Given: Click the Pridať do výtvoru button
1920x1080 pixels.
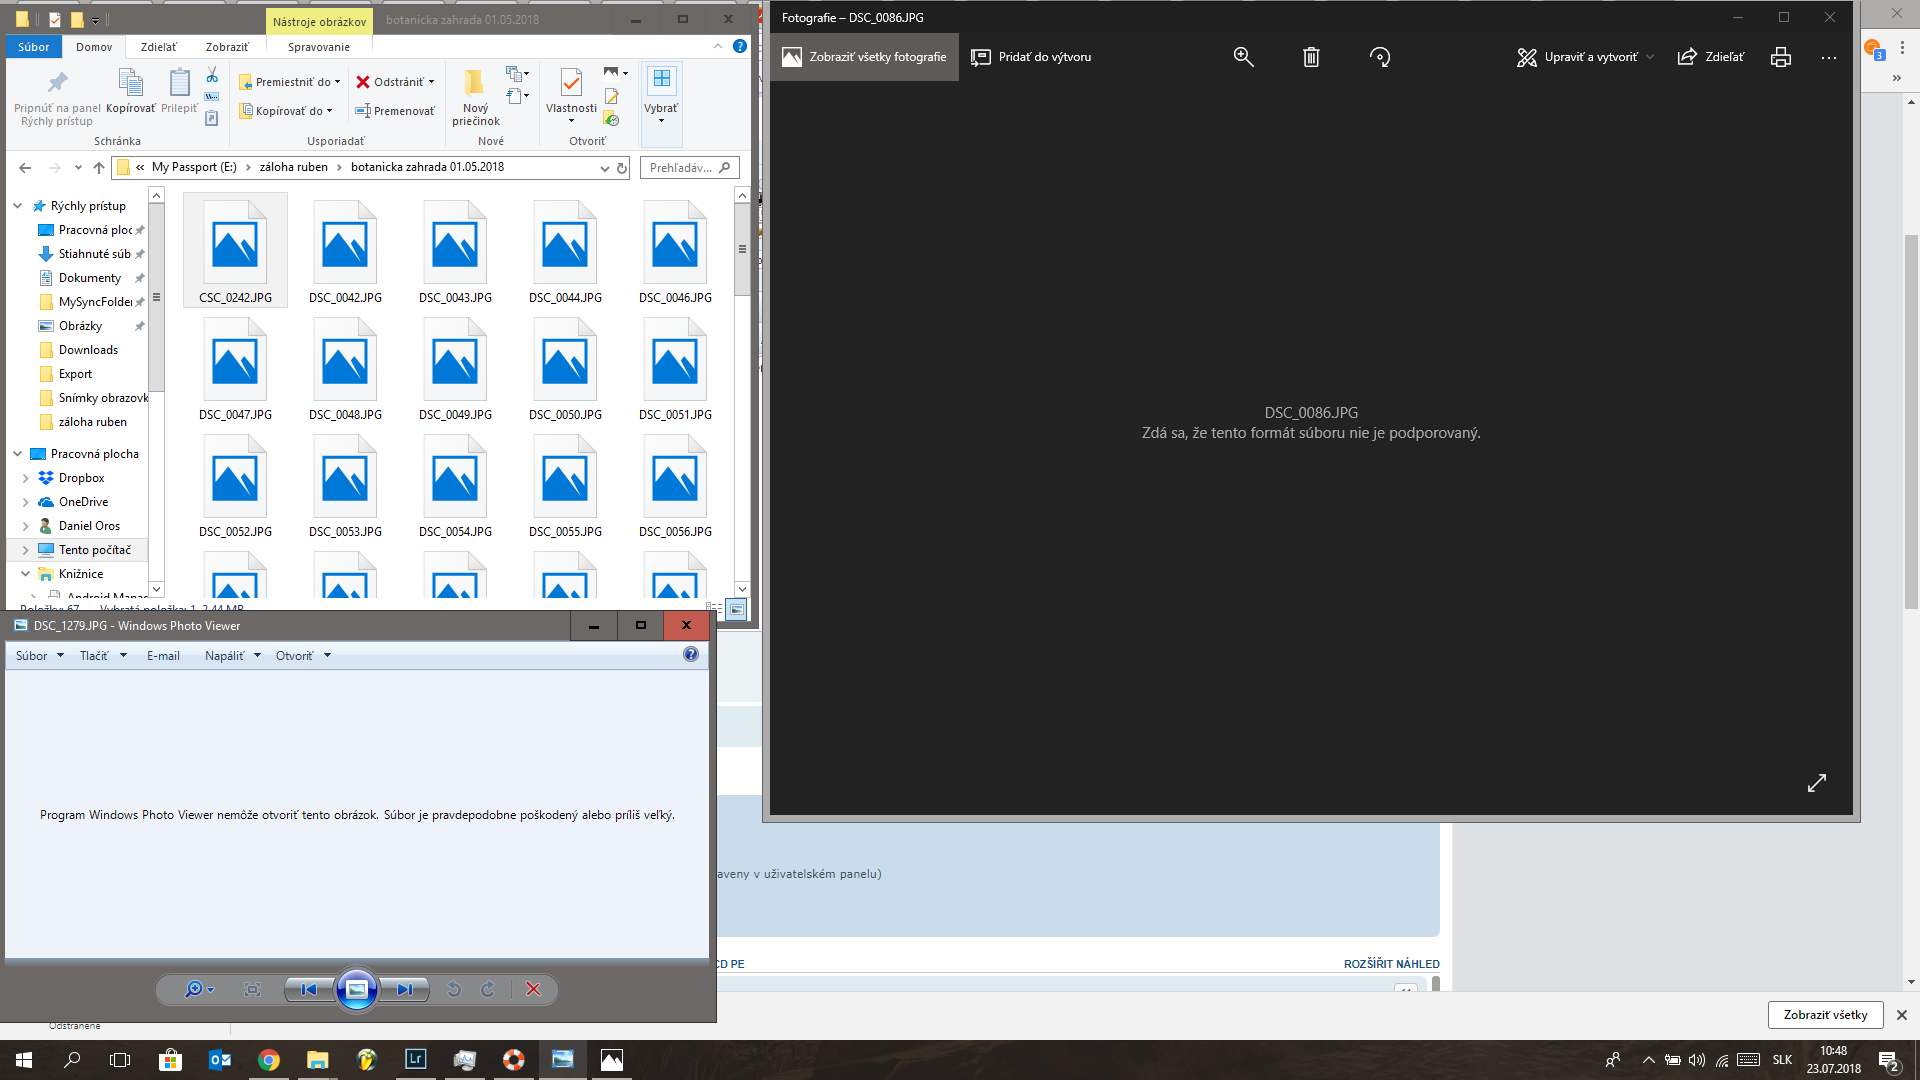Looking at the screenshot, I should pos(1031,57).
